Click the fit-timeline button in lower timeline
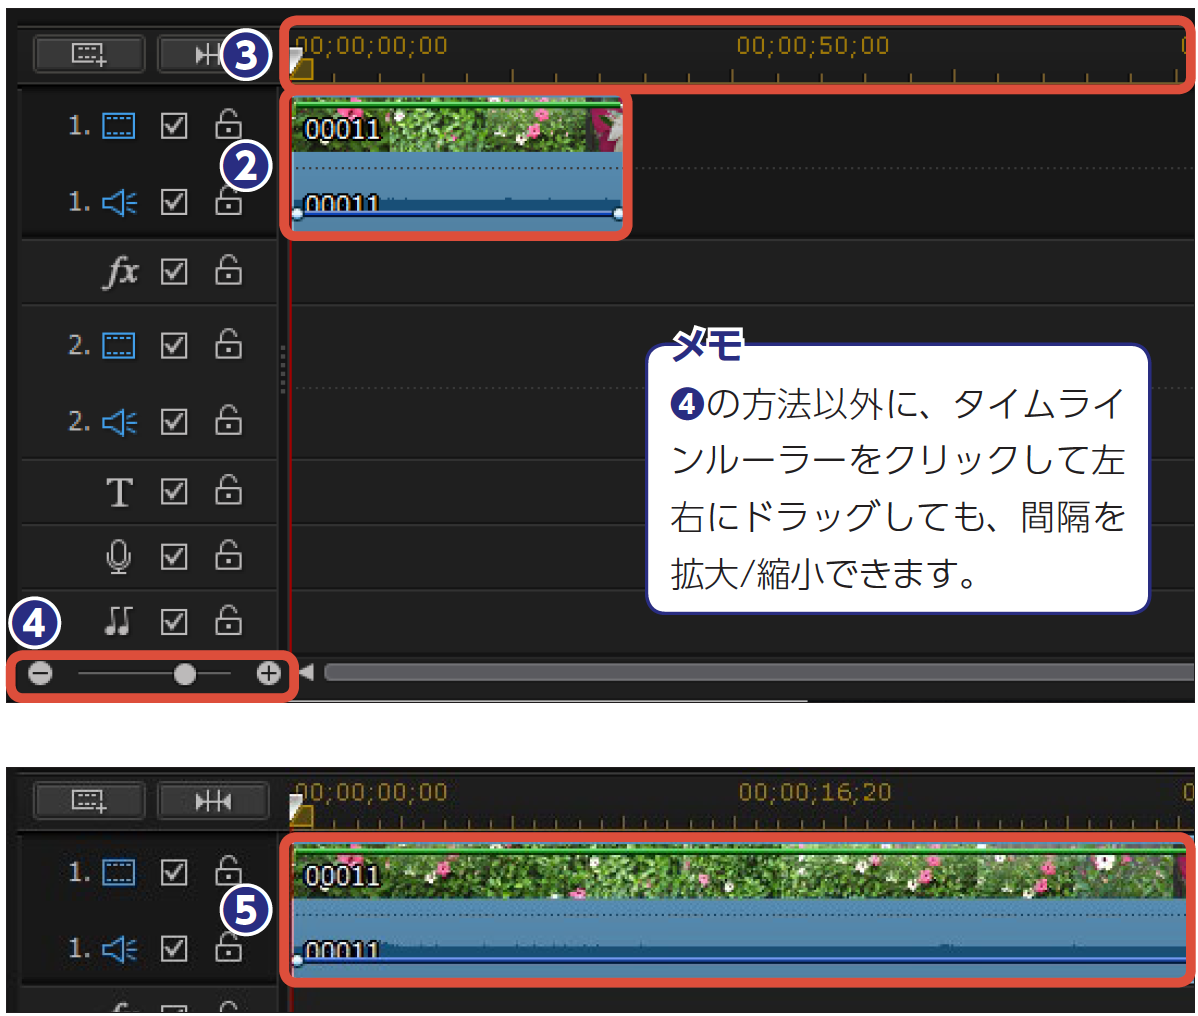The width and height of the screenshot is (1198, 1016). (x=212, y=801)
